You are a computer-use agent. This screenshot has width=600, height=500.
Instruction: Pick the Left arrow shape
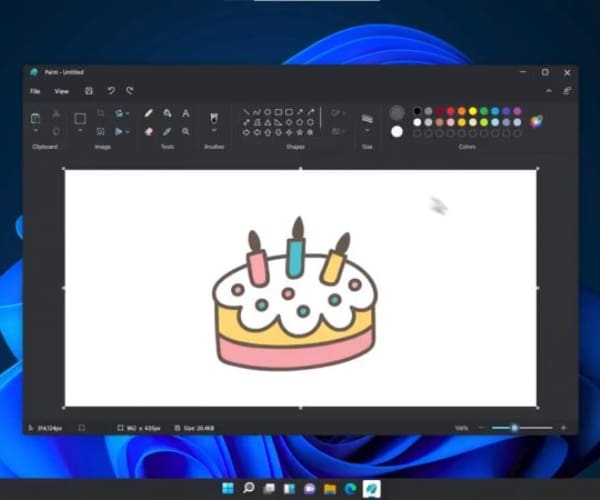(257, 133)
